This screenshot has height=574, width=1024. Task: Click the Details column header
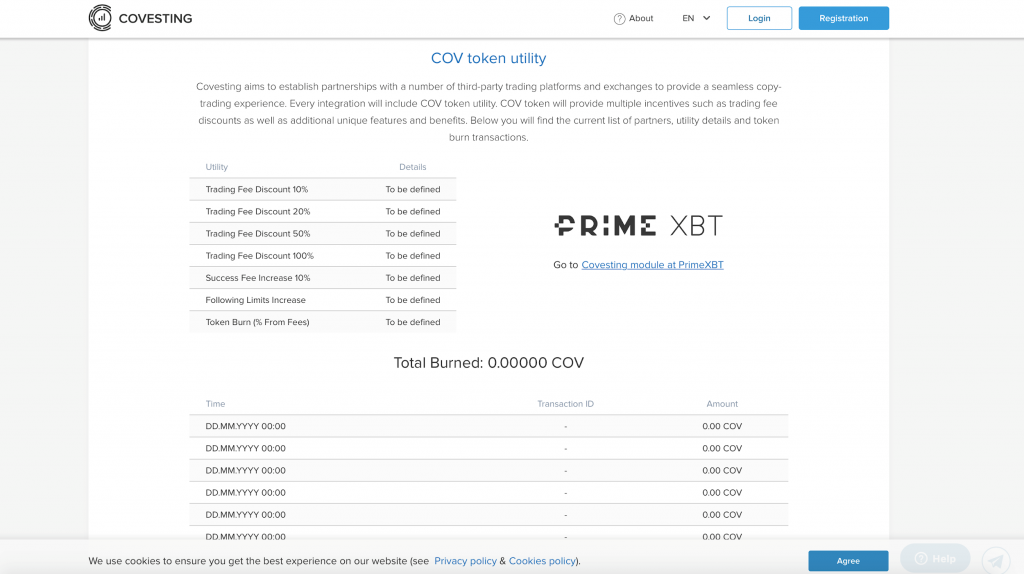[x=413, y=167]
